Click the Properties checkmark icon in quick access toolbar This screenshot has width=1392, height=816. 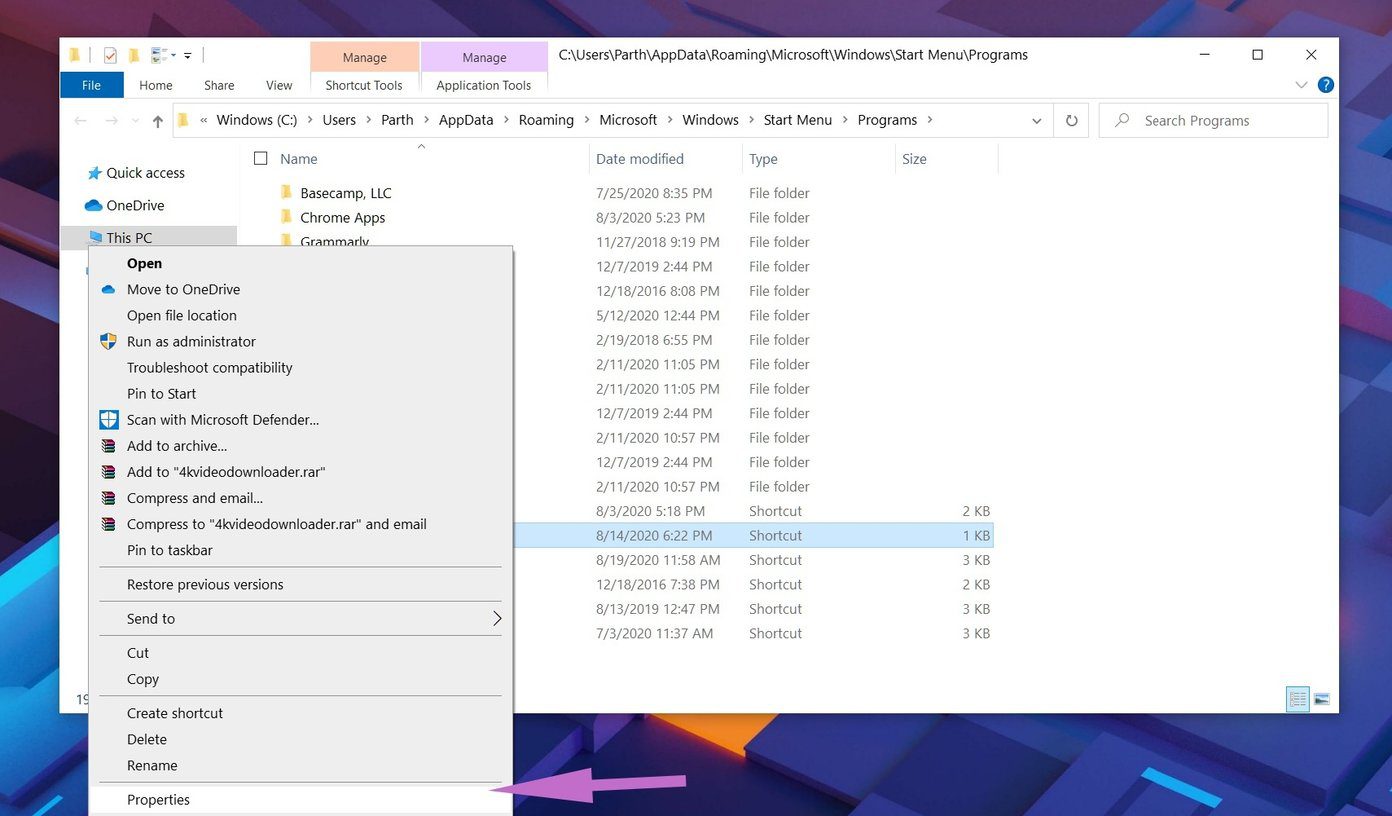point(110,55)
